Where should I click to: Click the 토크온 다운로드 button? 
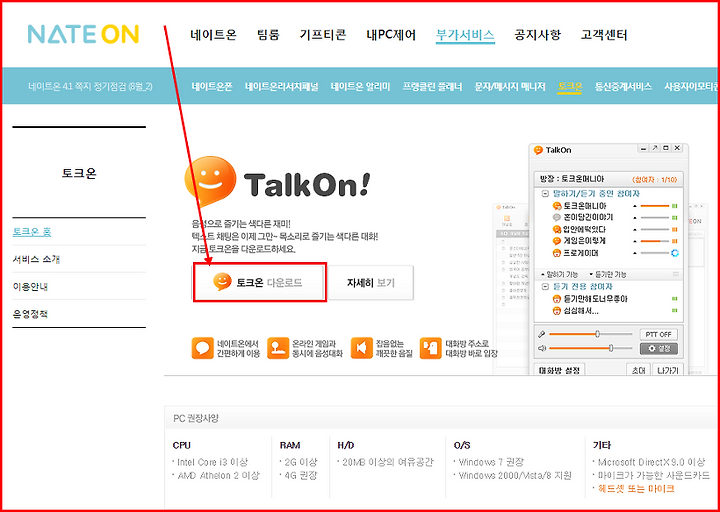(x=260, y=282)
